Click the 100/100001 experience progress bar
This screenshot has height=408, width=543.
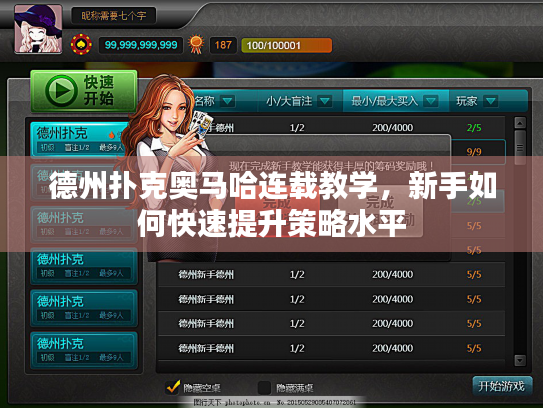(x=286, y=45)
